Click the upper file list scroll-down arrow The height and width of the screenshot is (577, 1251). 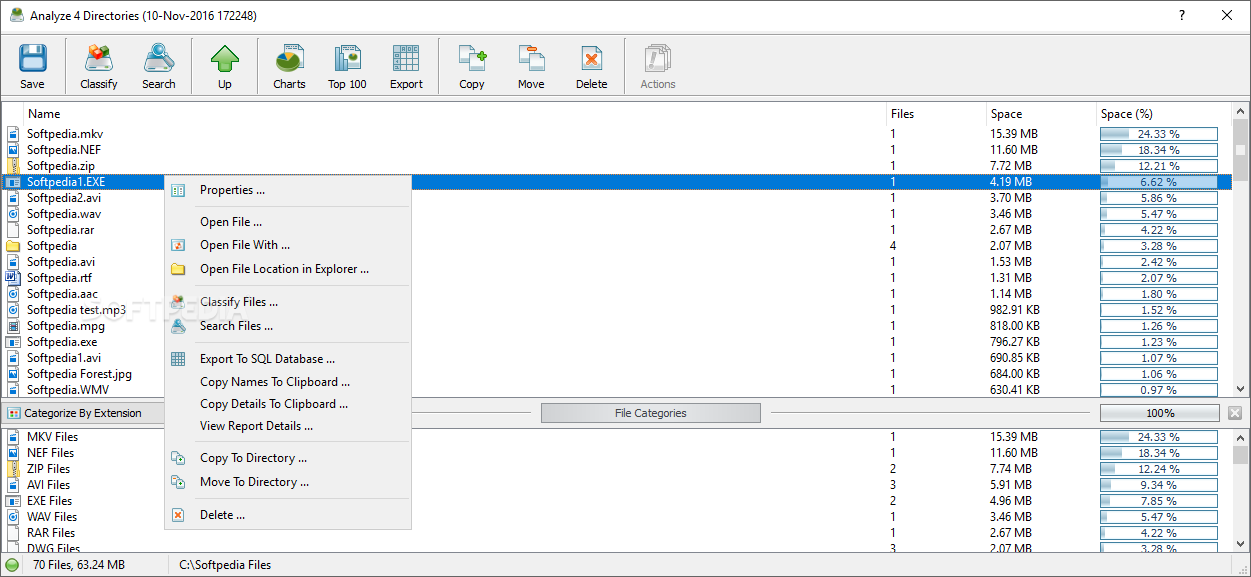tap(1241, 389)
